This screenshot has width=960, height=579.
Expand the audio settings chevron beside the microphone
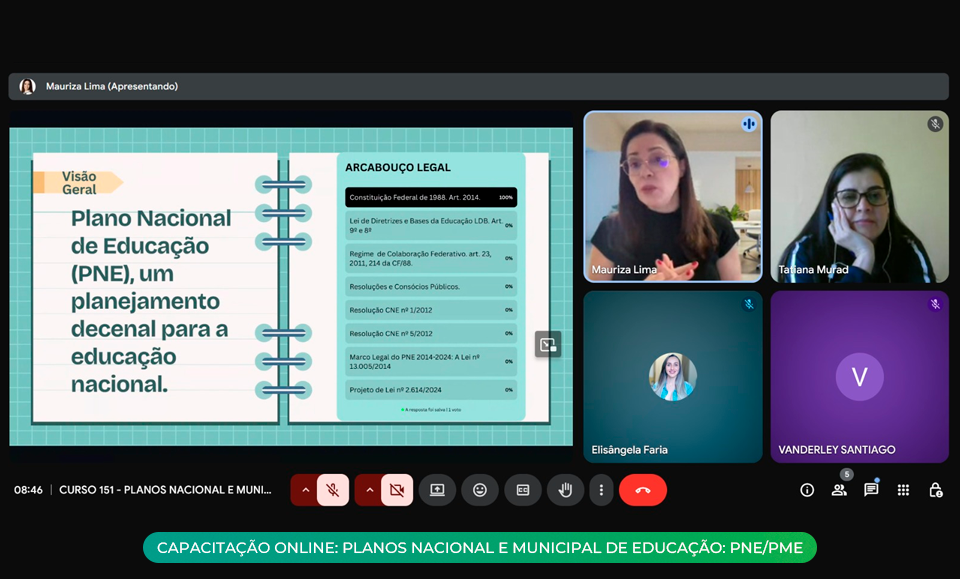[305, 490]
